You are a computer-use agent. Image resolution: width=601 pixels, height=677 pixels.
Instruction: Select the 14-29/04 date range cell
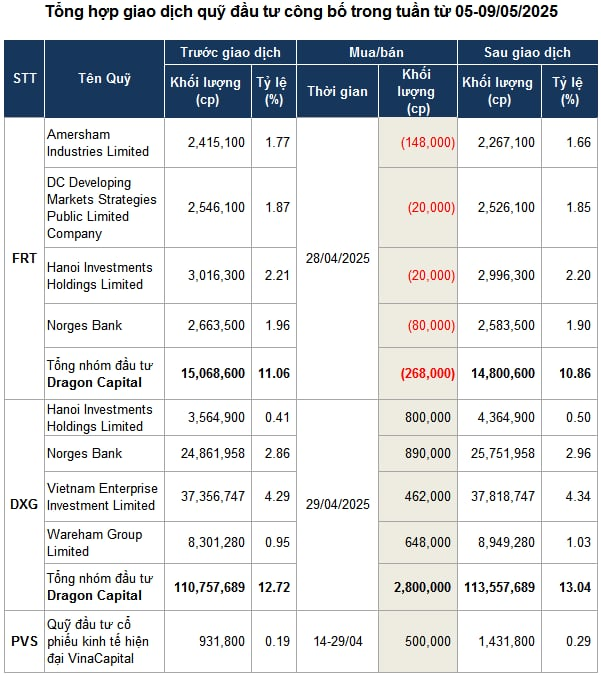pos(337,641)
